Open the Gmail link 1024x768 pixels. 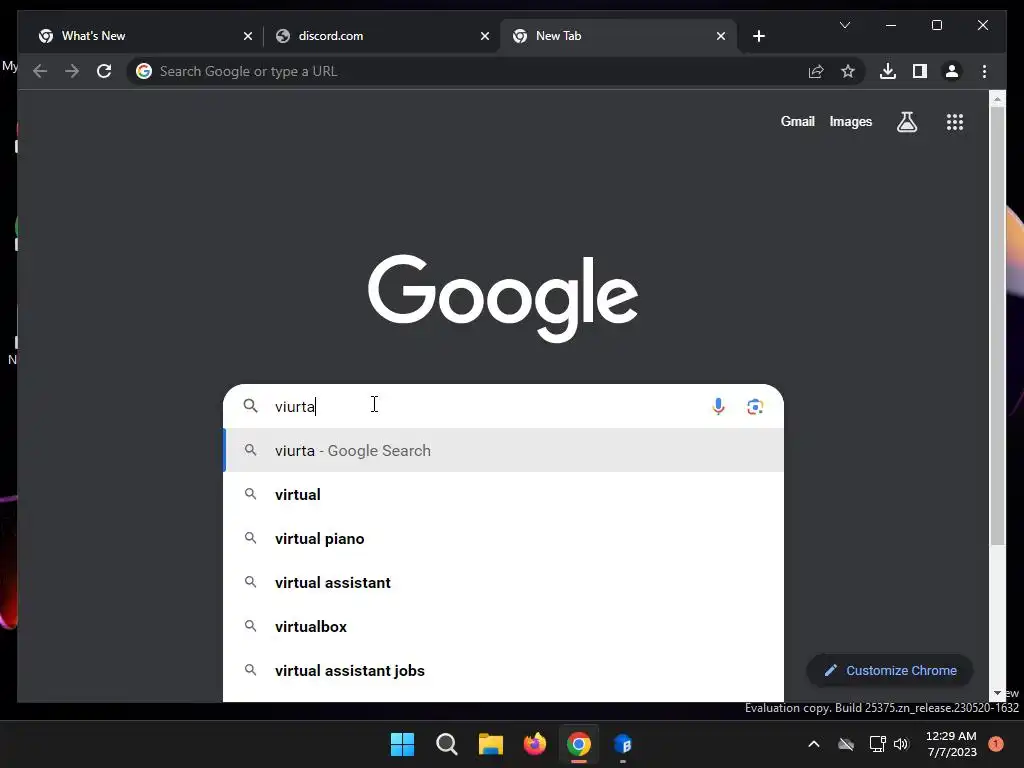click(x=797, y=121)
